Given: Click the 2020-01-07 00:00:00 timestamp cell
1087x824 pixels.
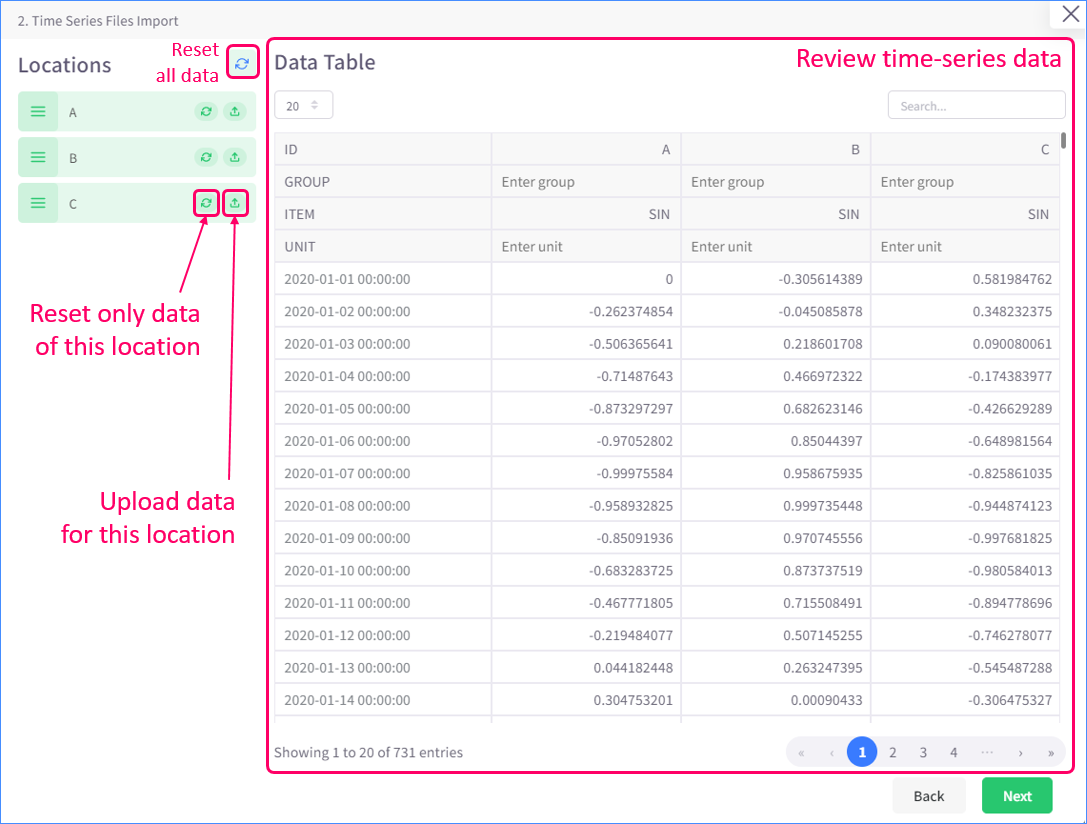Looking at the screenshot, I should coord(383,473).
